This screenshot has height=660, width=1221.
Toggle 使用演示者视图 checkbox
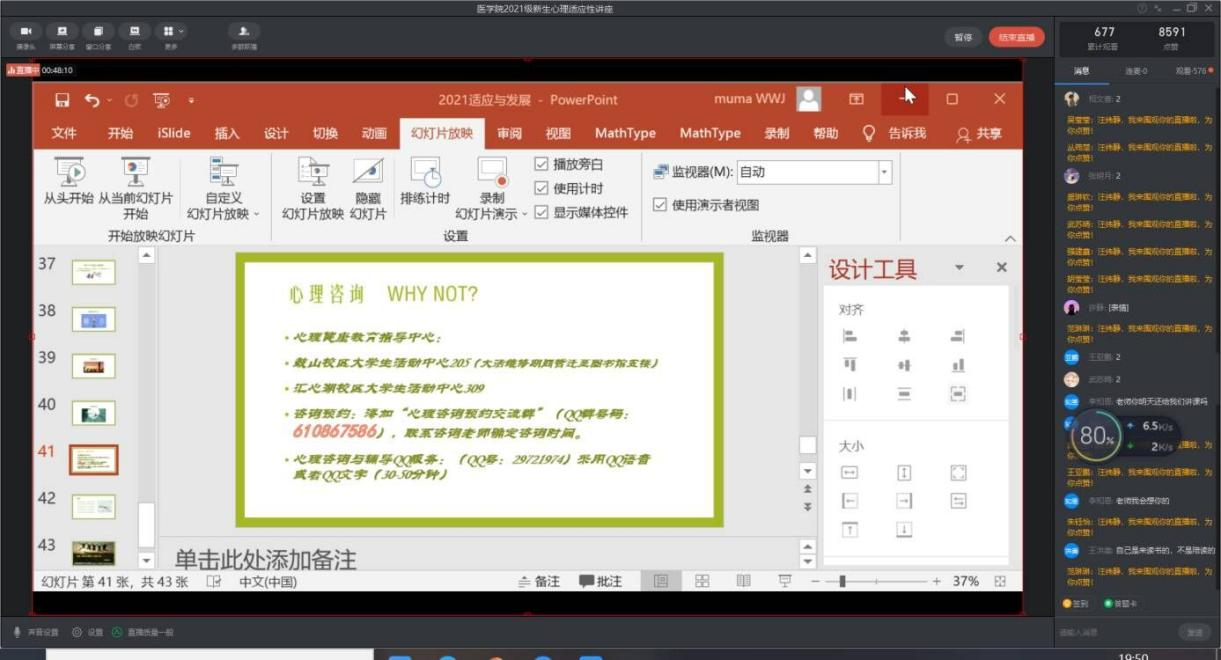coord(660,205)
